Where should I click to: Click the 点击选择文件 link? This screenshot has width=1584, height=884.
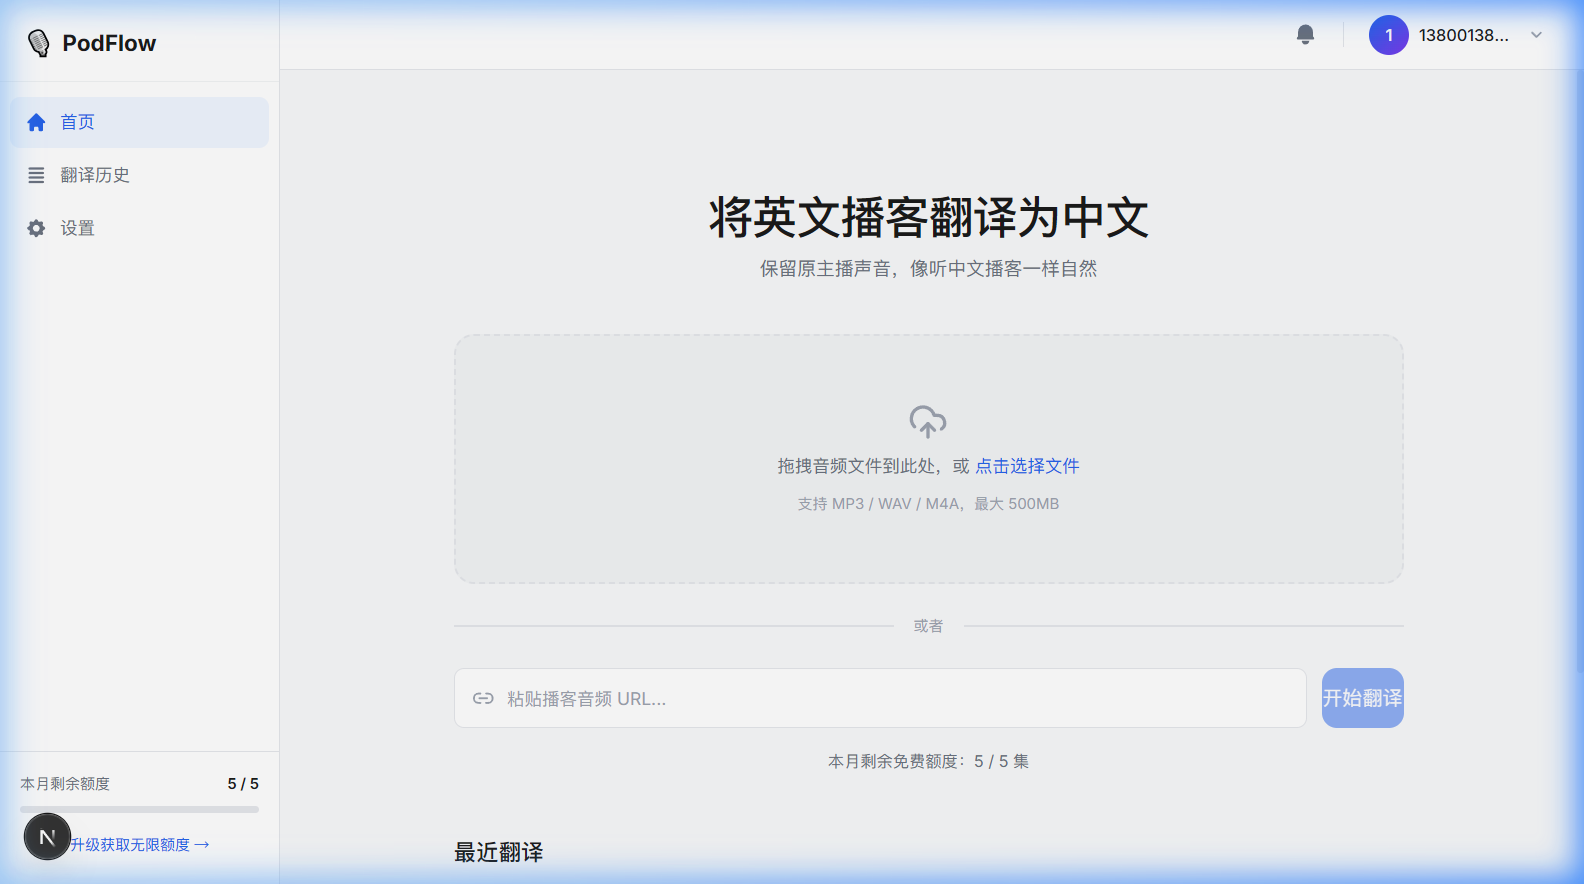click(1027, 466)
